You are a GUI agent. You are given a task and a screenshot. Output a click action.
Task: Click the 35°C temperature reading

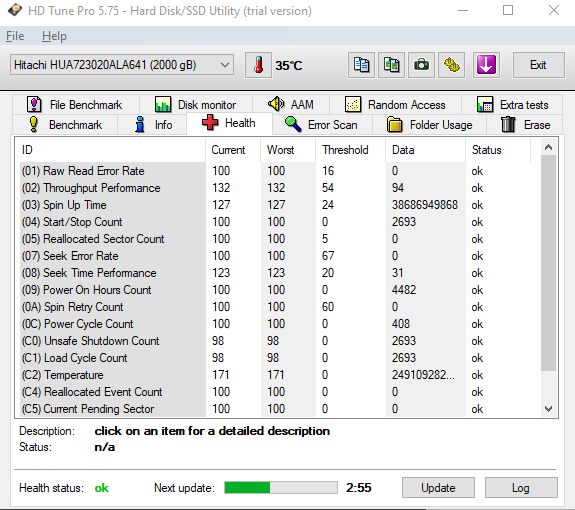289,65
